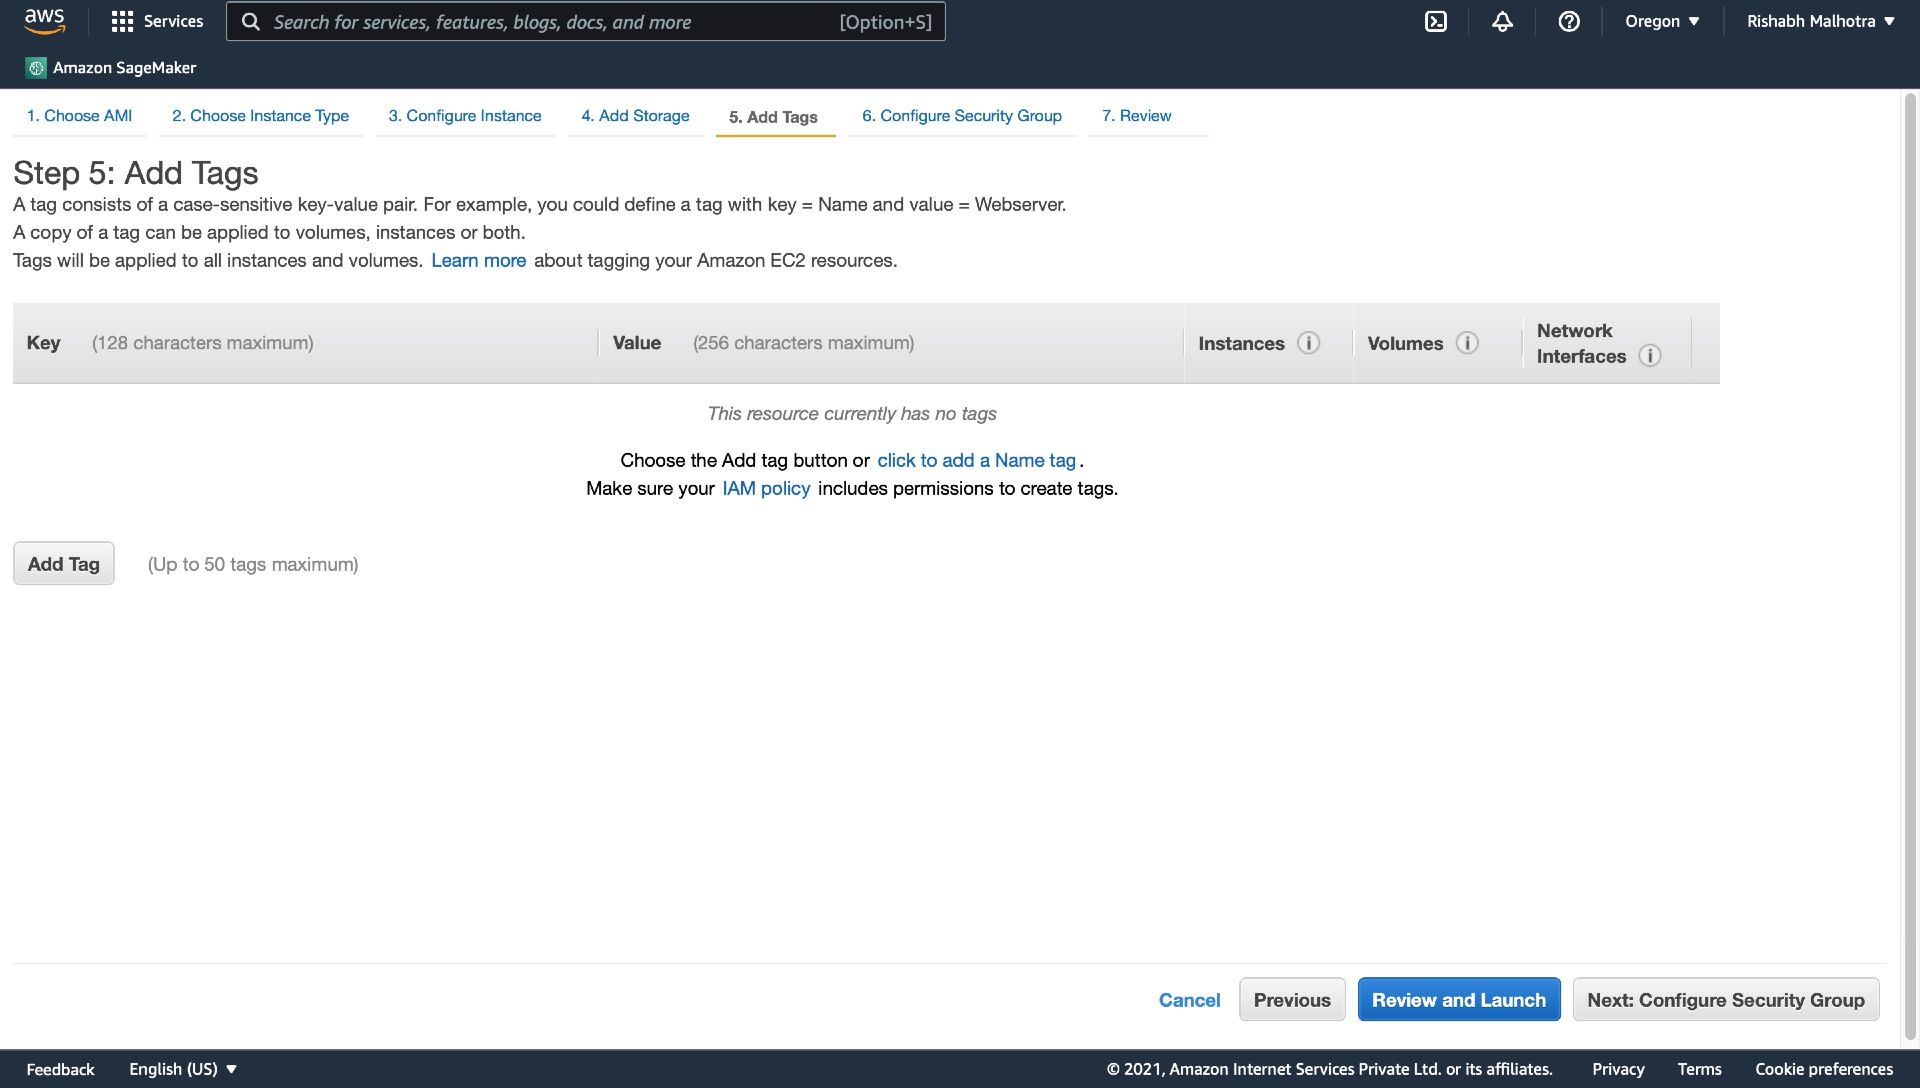Screen dimensions: 1920x1088
Task: Select the English language preference dropdown
Action: pyautogui.click(x=179, y=1068)
